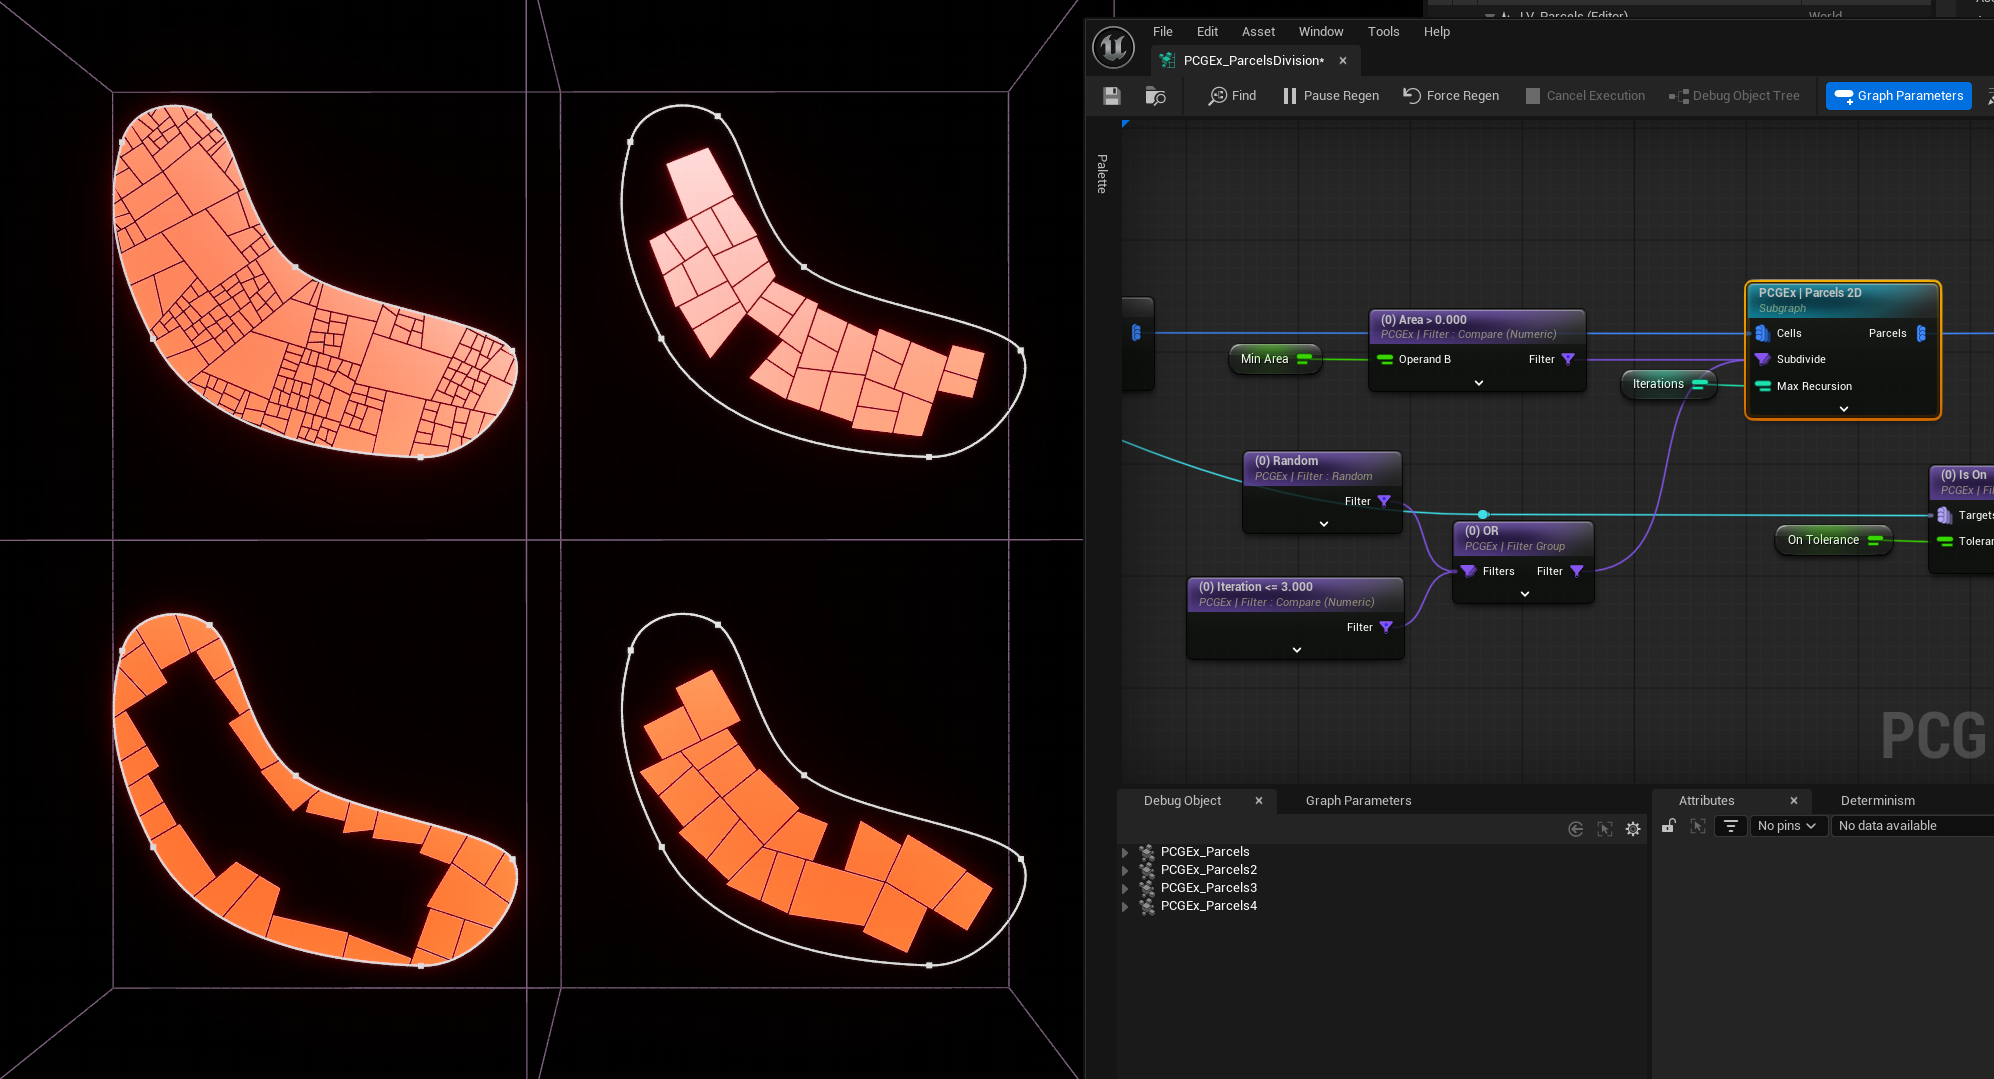This screenshot has height=1079, width=1994.
Task: Click the Filter output pin on Random node
Action: coord(1384,501)
